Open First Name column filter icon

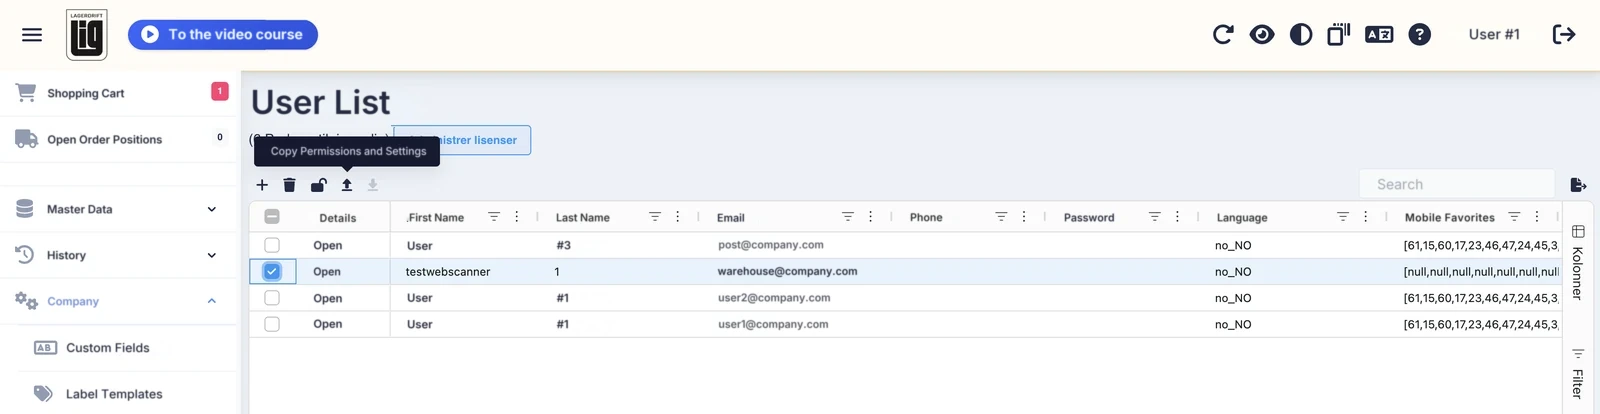pyautogui.click(x=494, y=217)
